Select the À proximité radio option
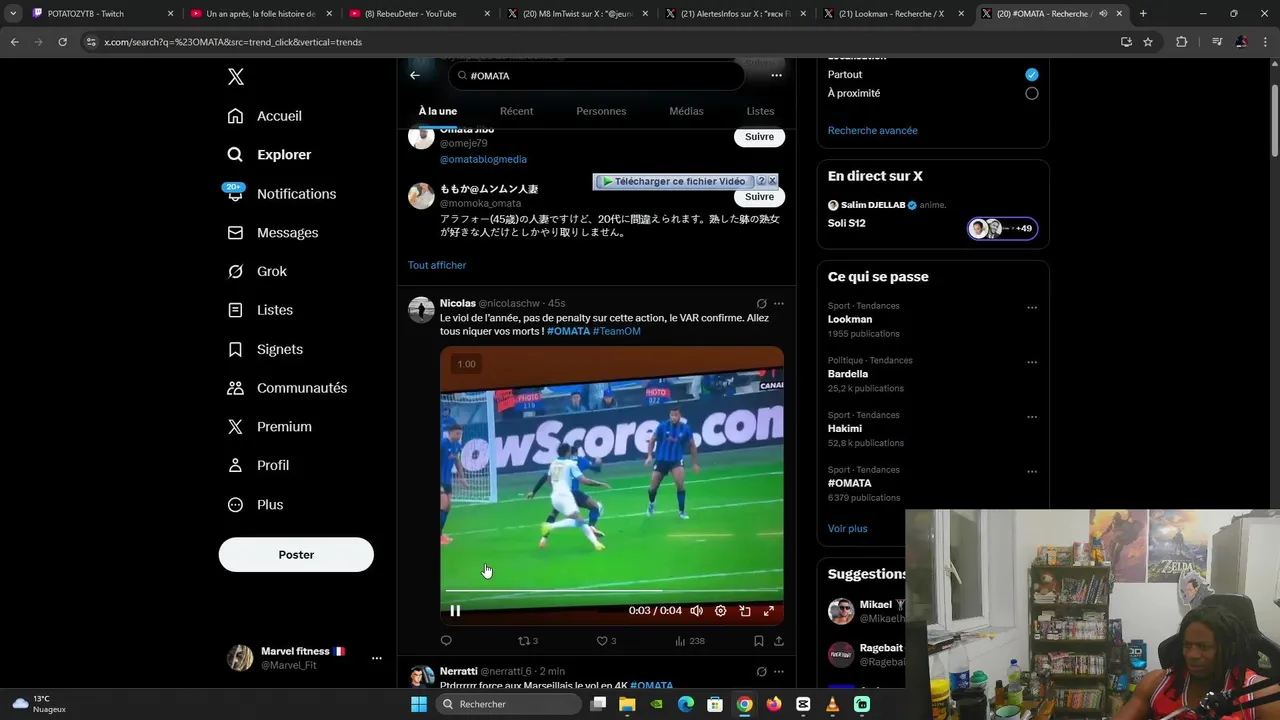The height and width of the screenshot is (720, 1280). 1031,94
